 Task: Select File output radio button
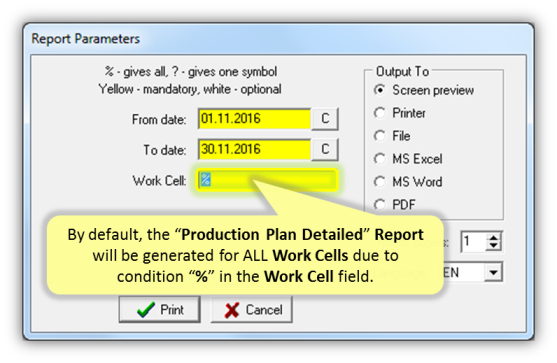[380, 136]
